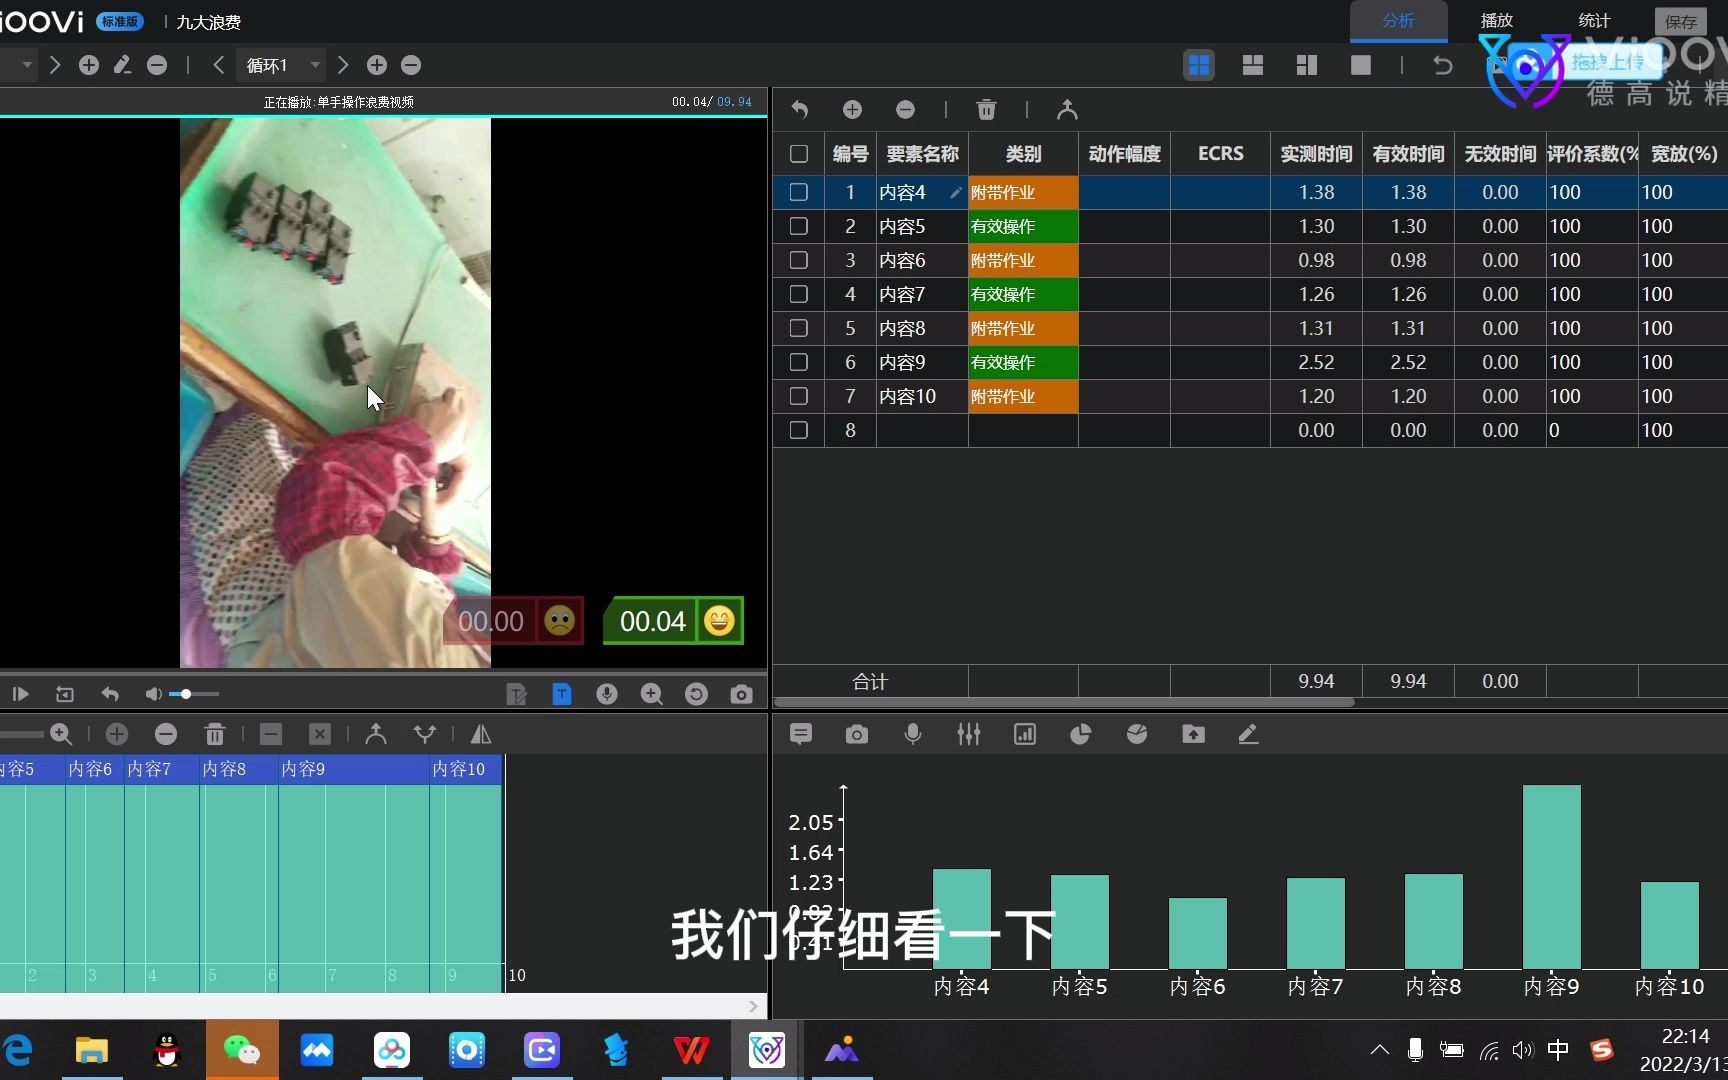Show the pie chart view icon

(x=1081, y=734)
